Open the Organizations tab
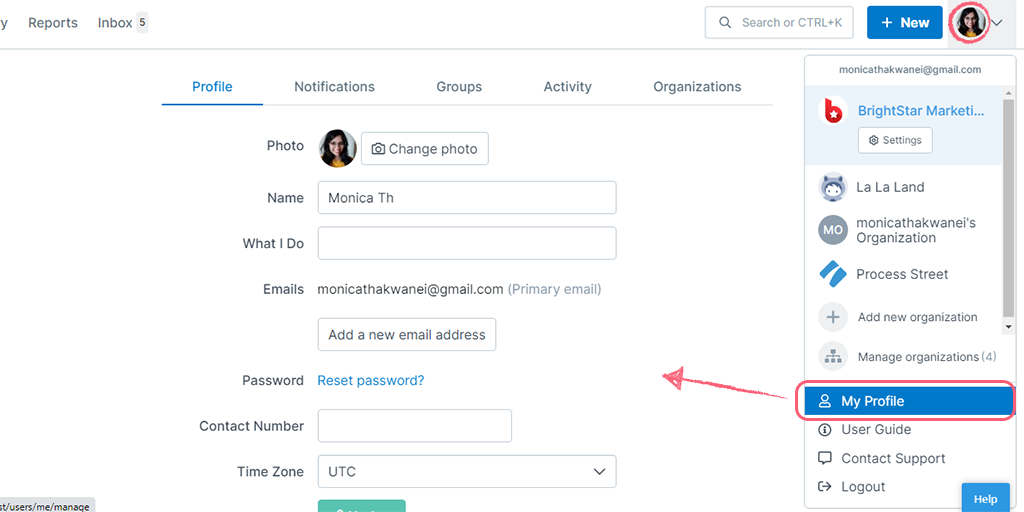The height and width of the screenshot is (512, 1024). pos(697,87)
